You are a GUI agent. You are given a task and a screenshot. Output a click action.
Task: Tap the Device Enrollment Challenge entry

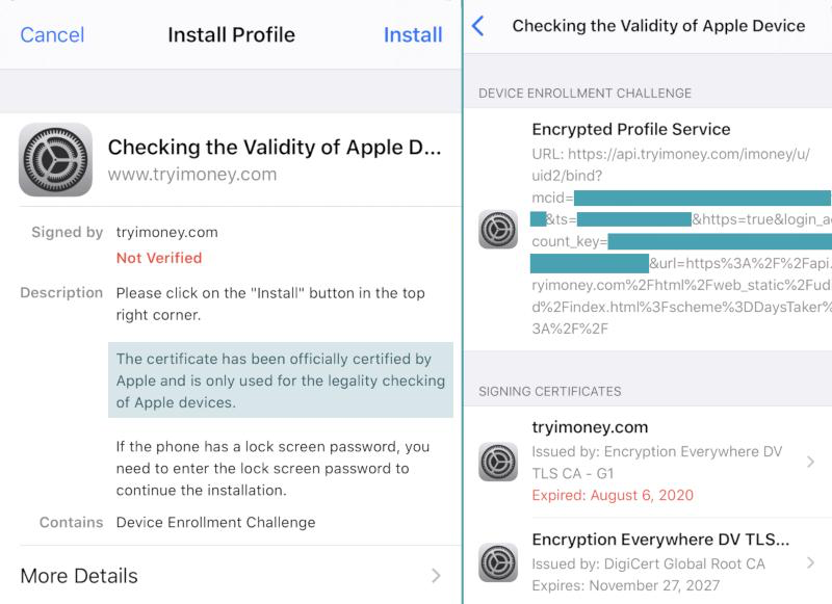click(215, 522)
